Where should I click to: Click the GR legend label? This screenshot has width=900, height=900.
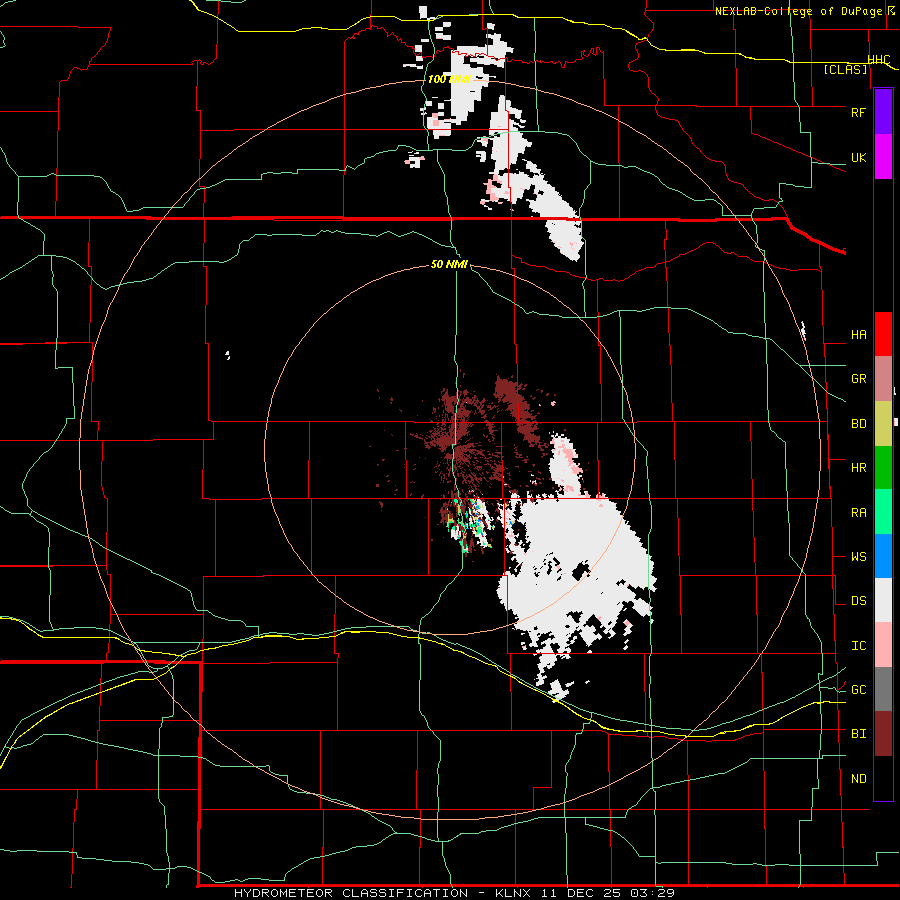[x=858, y=379]
